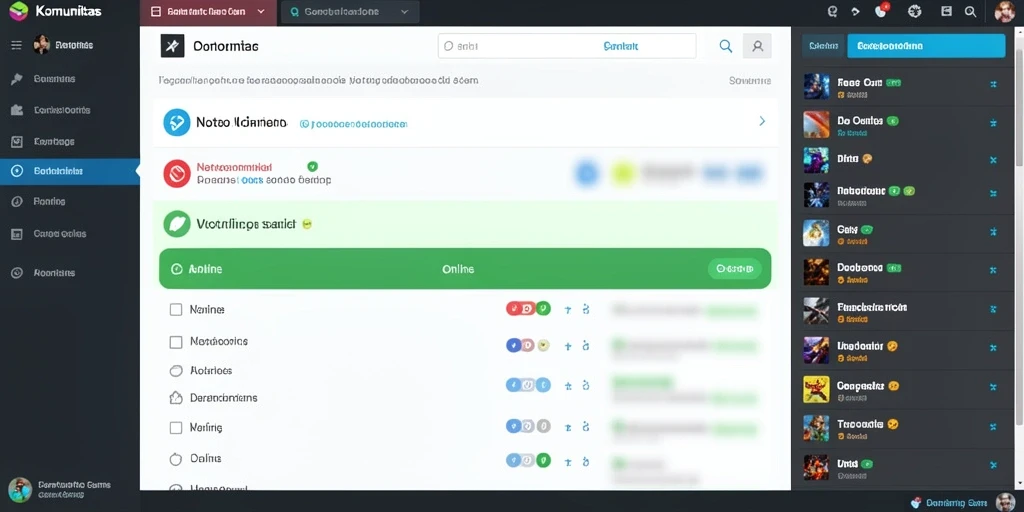The width and height of the screenshot is (1024, 512).
Task: Open the red top-bar tab dropdown arrow
Action: pos(261,12)
